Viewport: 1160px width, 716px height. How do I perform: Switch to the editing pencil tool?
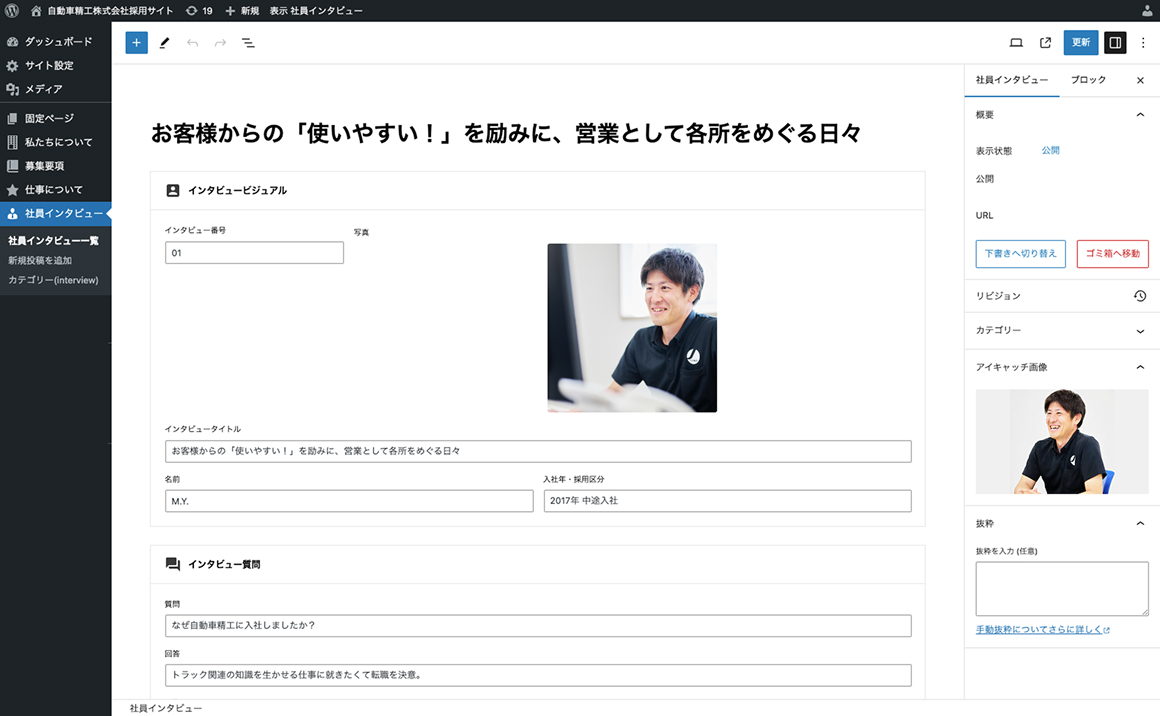pos(164,43)
